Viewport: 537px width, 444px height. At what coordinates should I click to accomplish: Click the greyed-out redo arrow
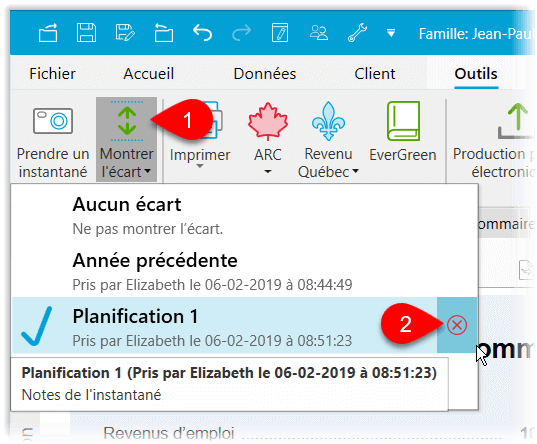point(241,33)
